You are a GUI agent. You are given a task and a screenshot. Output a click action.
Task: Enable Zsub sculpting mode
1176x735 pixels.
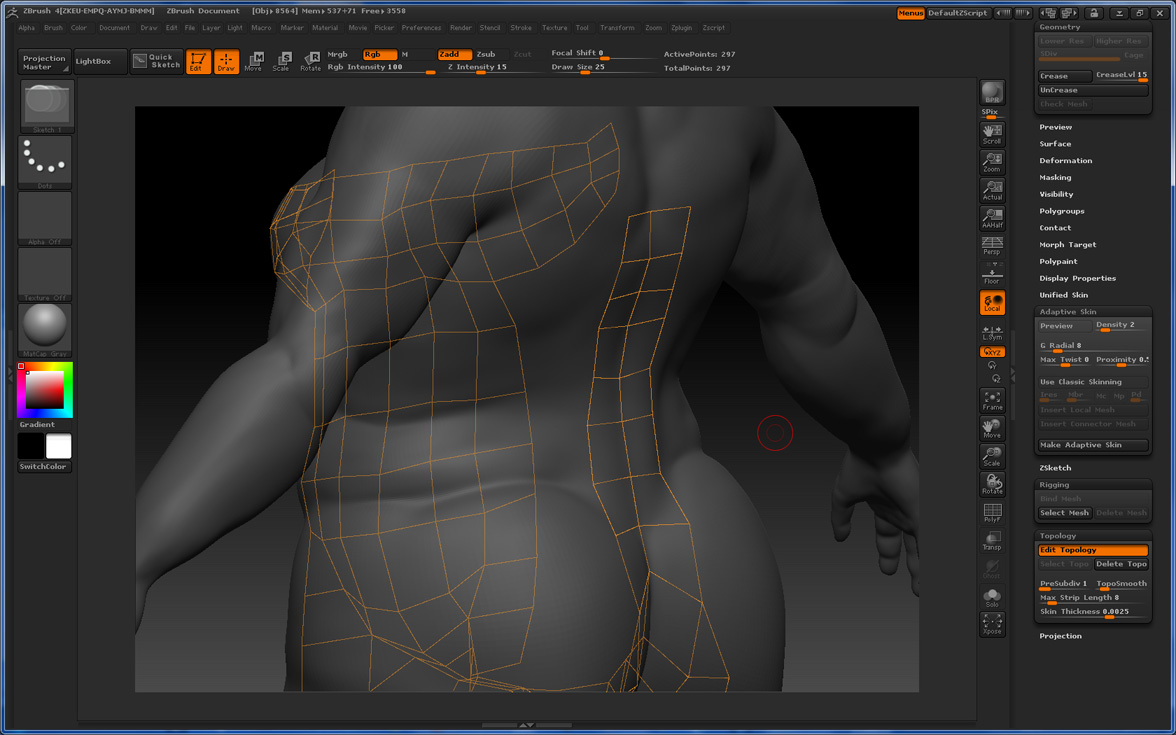(x=486, y=55)
